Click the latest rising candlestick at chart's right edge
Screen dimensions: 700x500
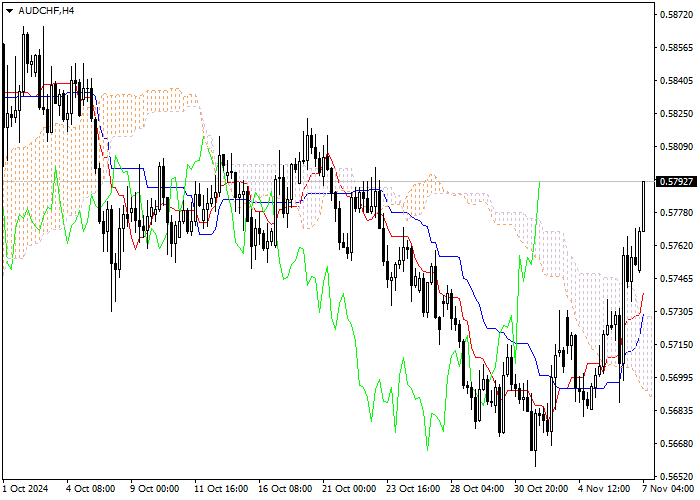[644, 206]
